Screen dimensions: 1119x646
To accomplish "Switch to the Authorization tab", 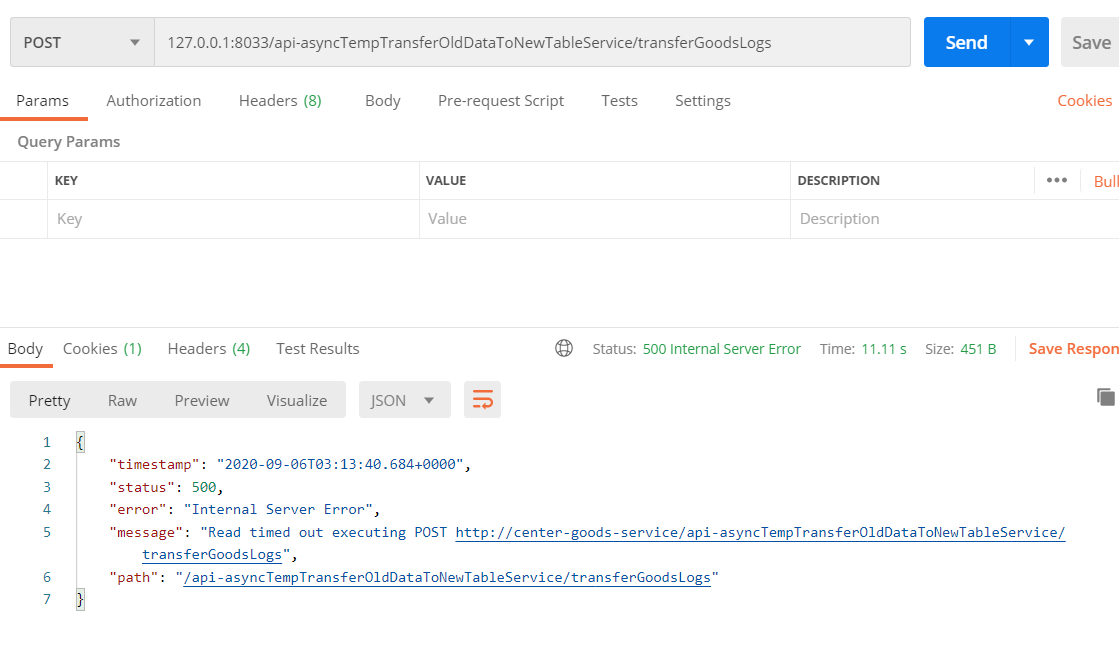I will pos(154,100).
